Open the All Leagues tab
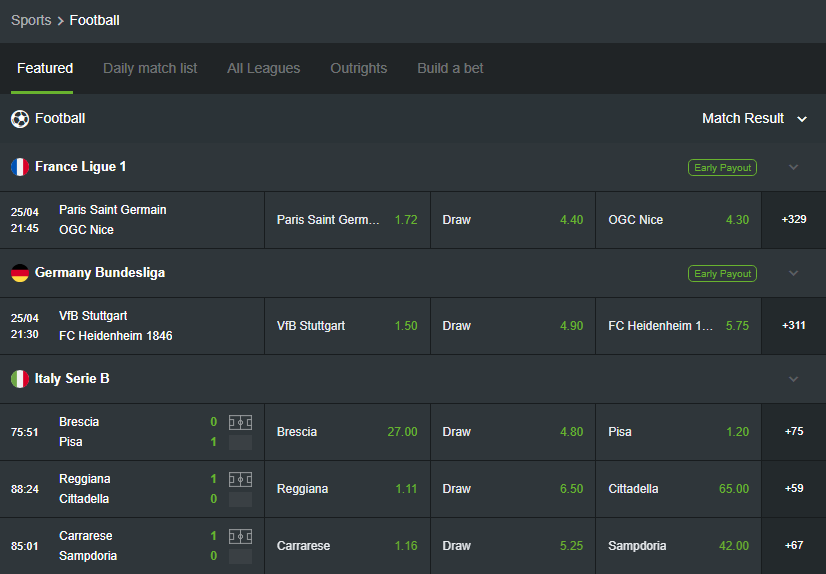 tap(263, 68)
